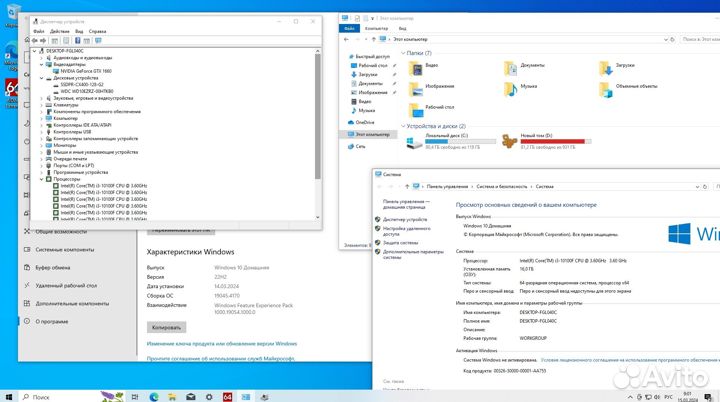This screenshot has width=720, height=402.
Task: Click the Task View taskbar button
Action: pyautogui.click(x=135, y=396)
